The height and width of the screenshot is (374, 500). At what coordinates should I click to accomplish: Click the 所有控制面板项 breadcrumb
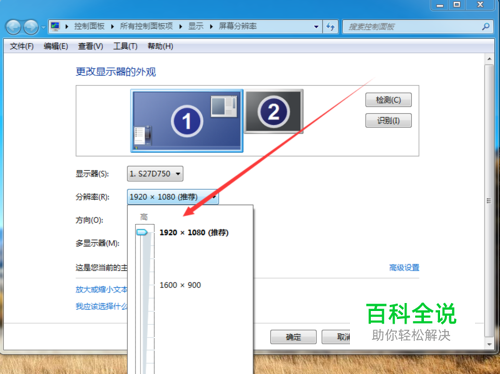pyautogui.click(x=146, y=26)
